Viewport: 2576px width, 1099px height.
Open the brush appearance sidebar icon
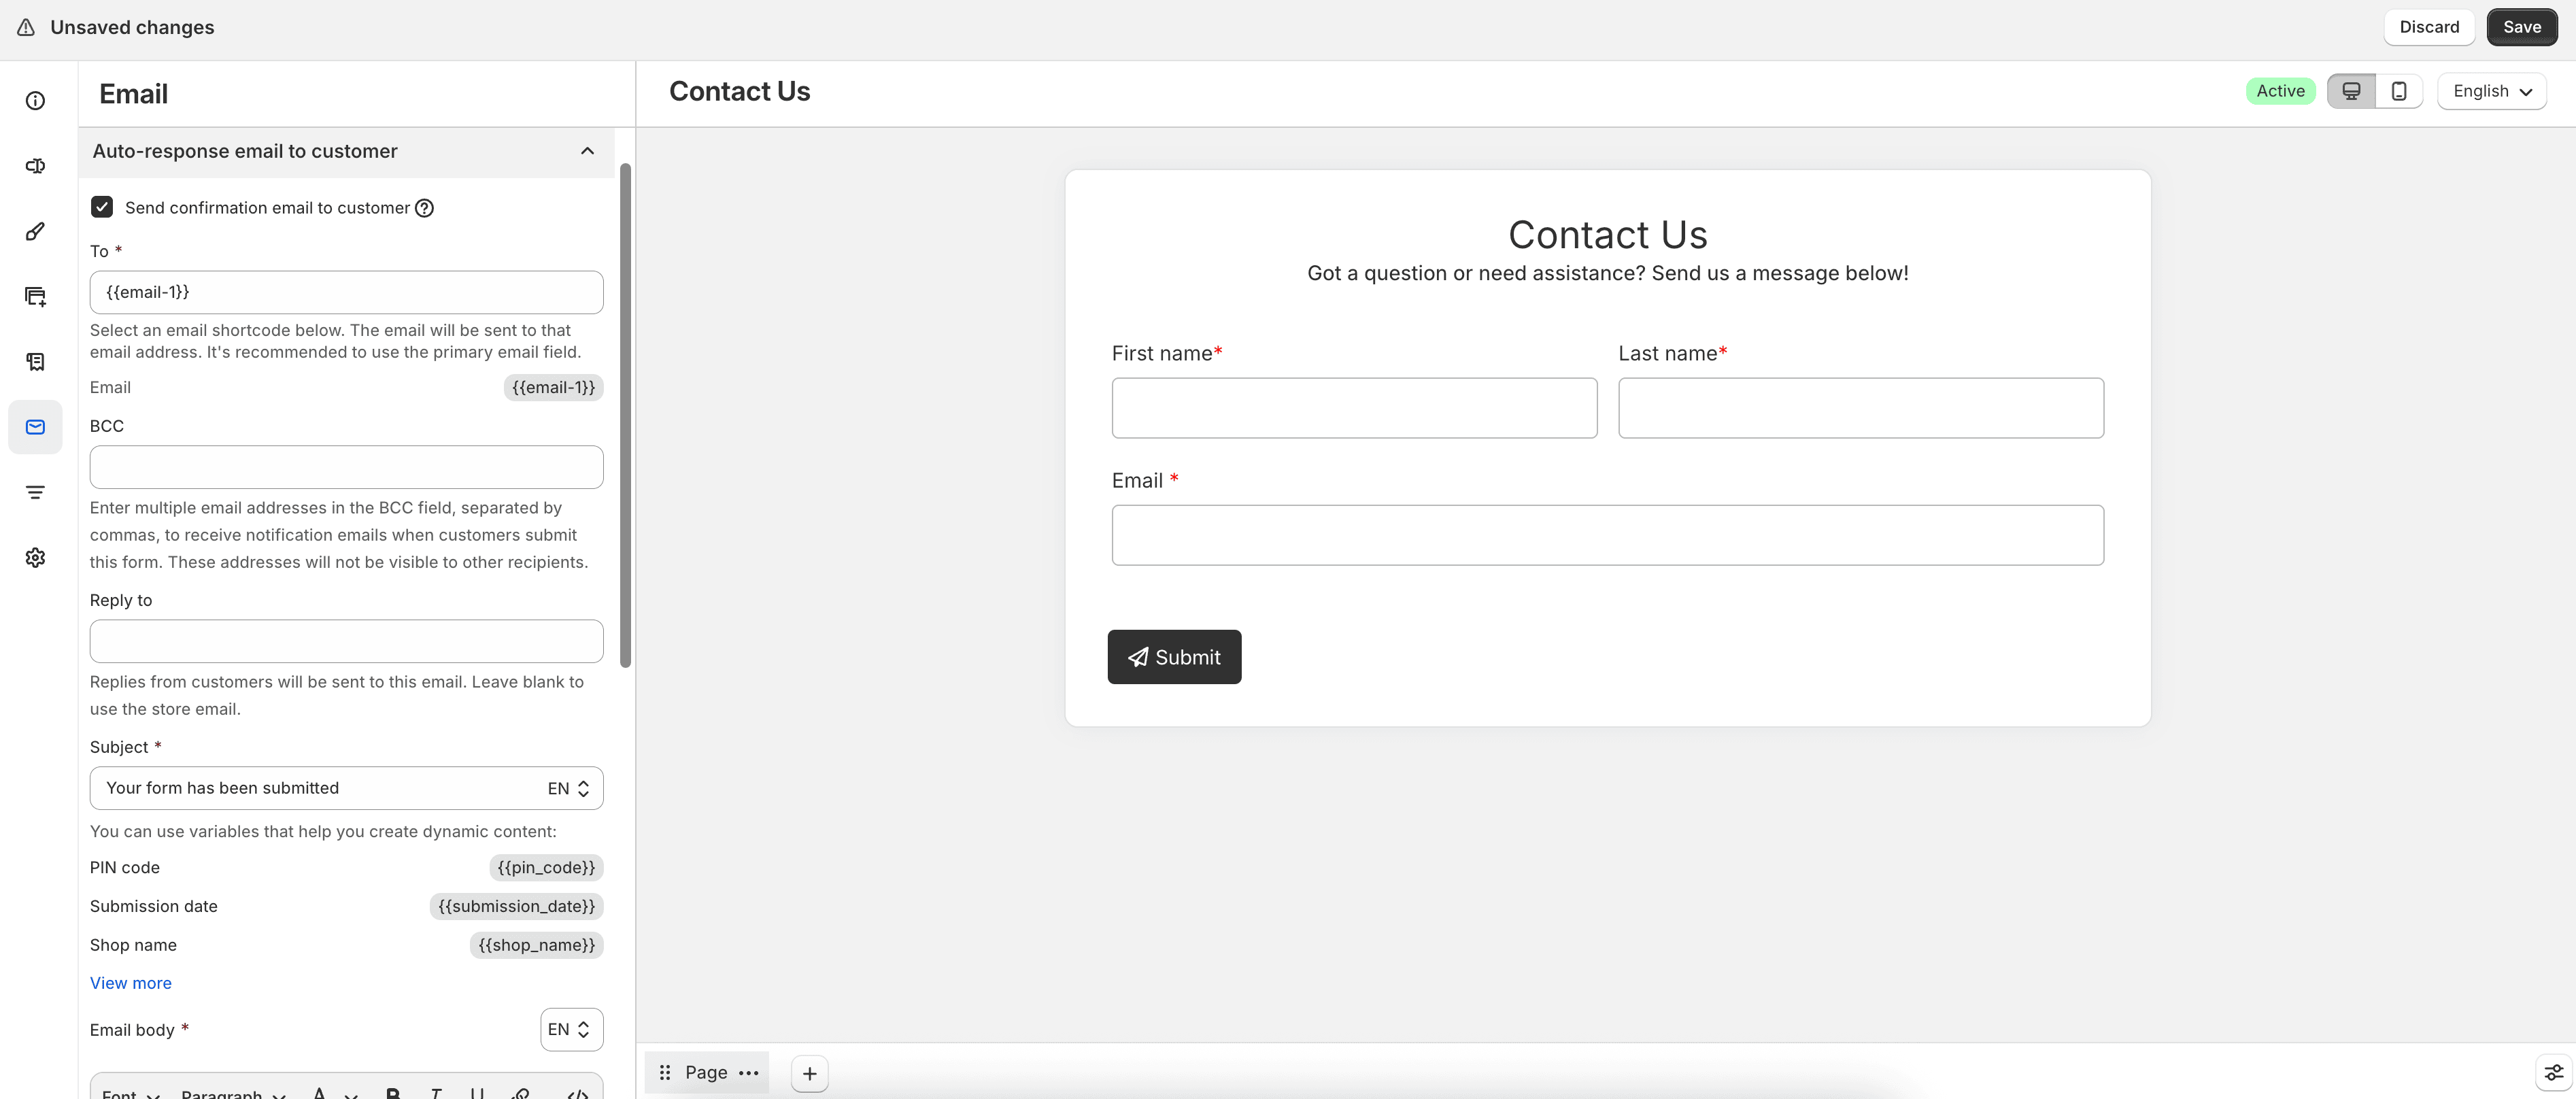[x=35, y=231]
